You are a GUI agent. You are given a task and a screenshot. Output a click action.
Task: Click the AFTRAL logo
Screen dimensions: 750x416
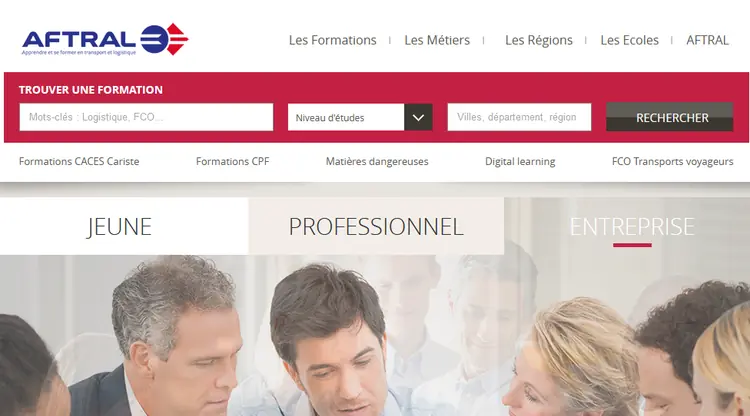pos(105,39)
